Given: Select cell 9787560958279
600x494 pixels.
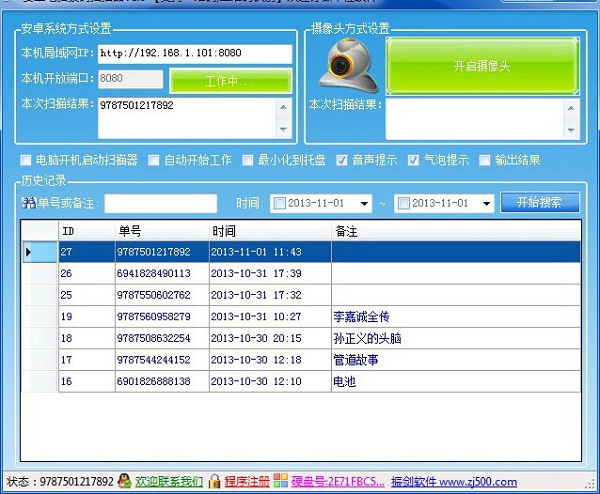Looking at the screenshot, I should pyautogui.click(x=162, y=316).
